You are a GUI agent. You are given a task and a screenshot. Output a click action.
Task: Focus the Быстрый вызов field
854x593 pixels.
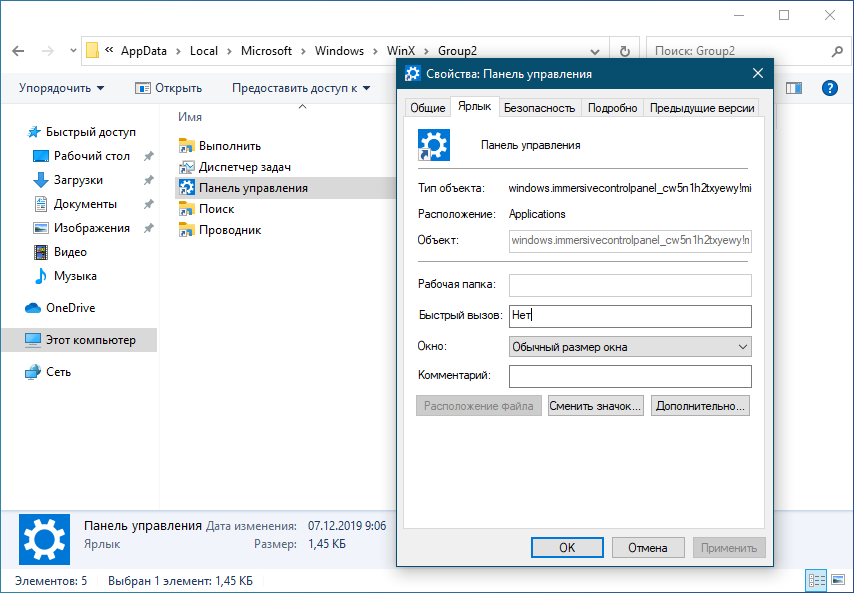pos(630,316)
